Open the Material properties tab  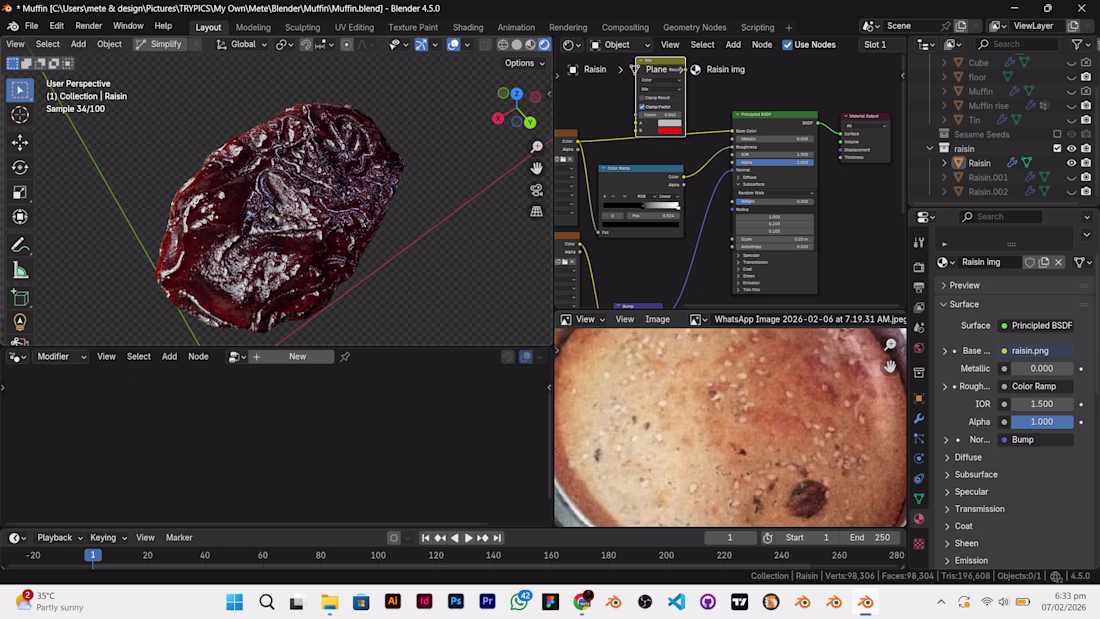point(919,519)
